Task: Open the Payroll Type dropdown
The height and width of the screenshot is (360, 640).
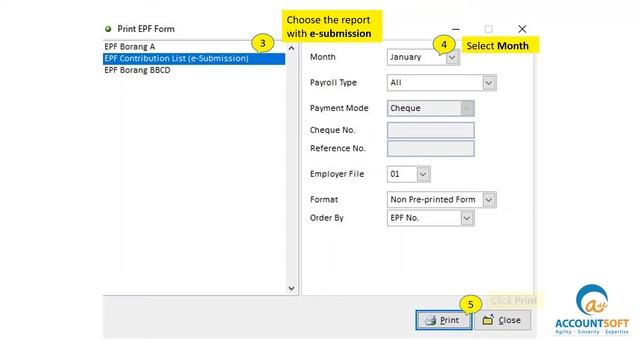Action: (x=489, y=83)
